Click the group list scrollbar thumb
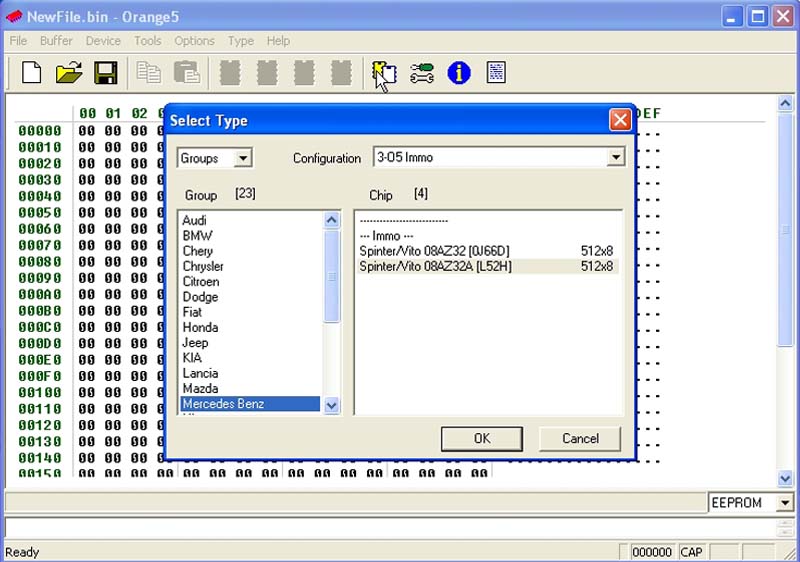The image size is (800, 562). (332, 276)
